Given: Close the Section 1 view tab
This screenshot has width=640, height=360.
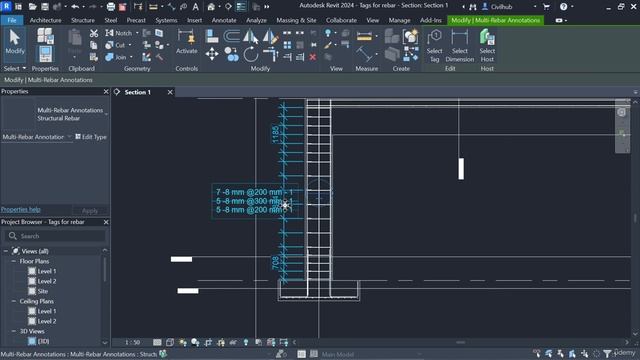Looking at the screenshot, I should point(170,92).
